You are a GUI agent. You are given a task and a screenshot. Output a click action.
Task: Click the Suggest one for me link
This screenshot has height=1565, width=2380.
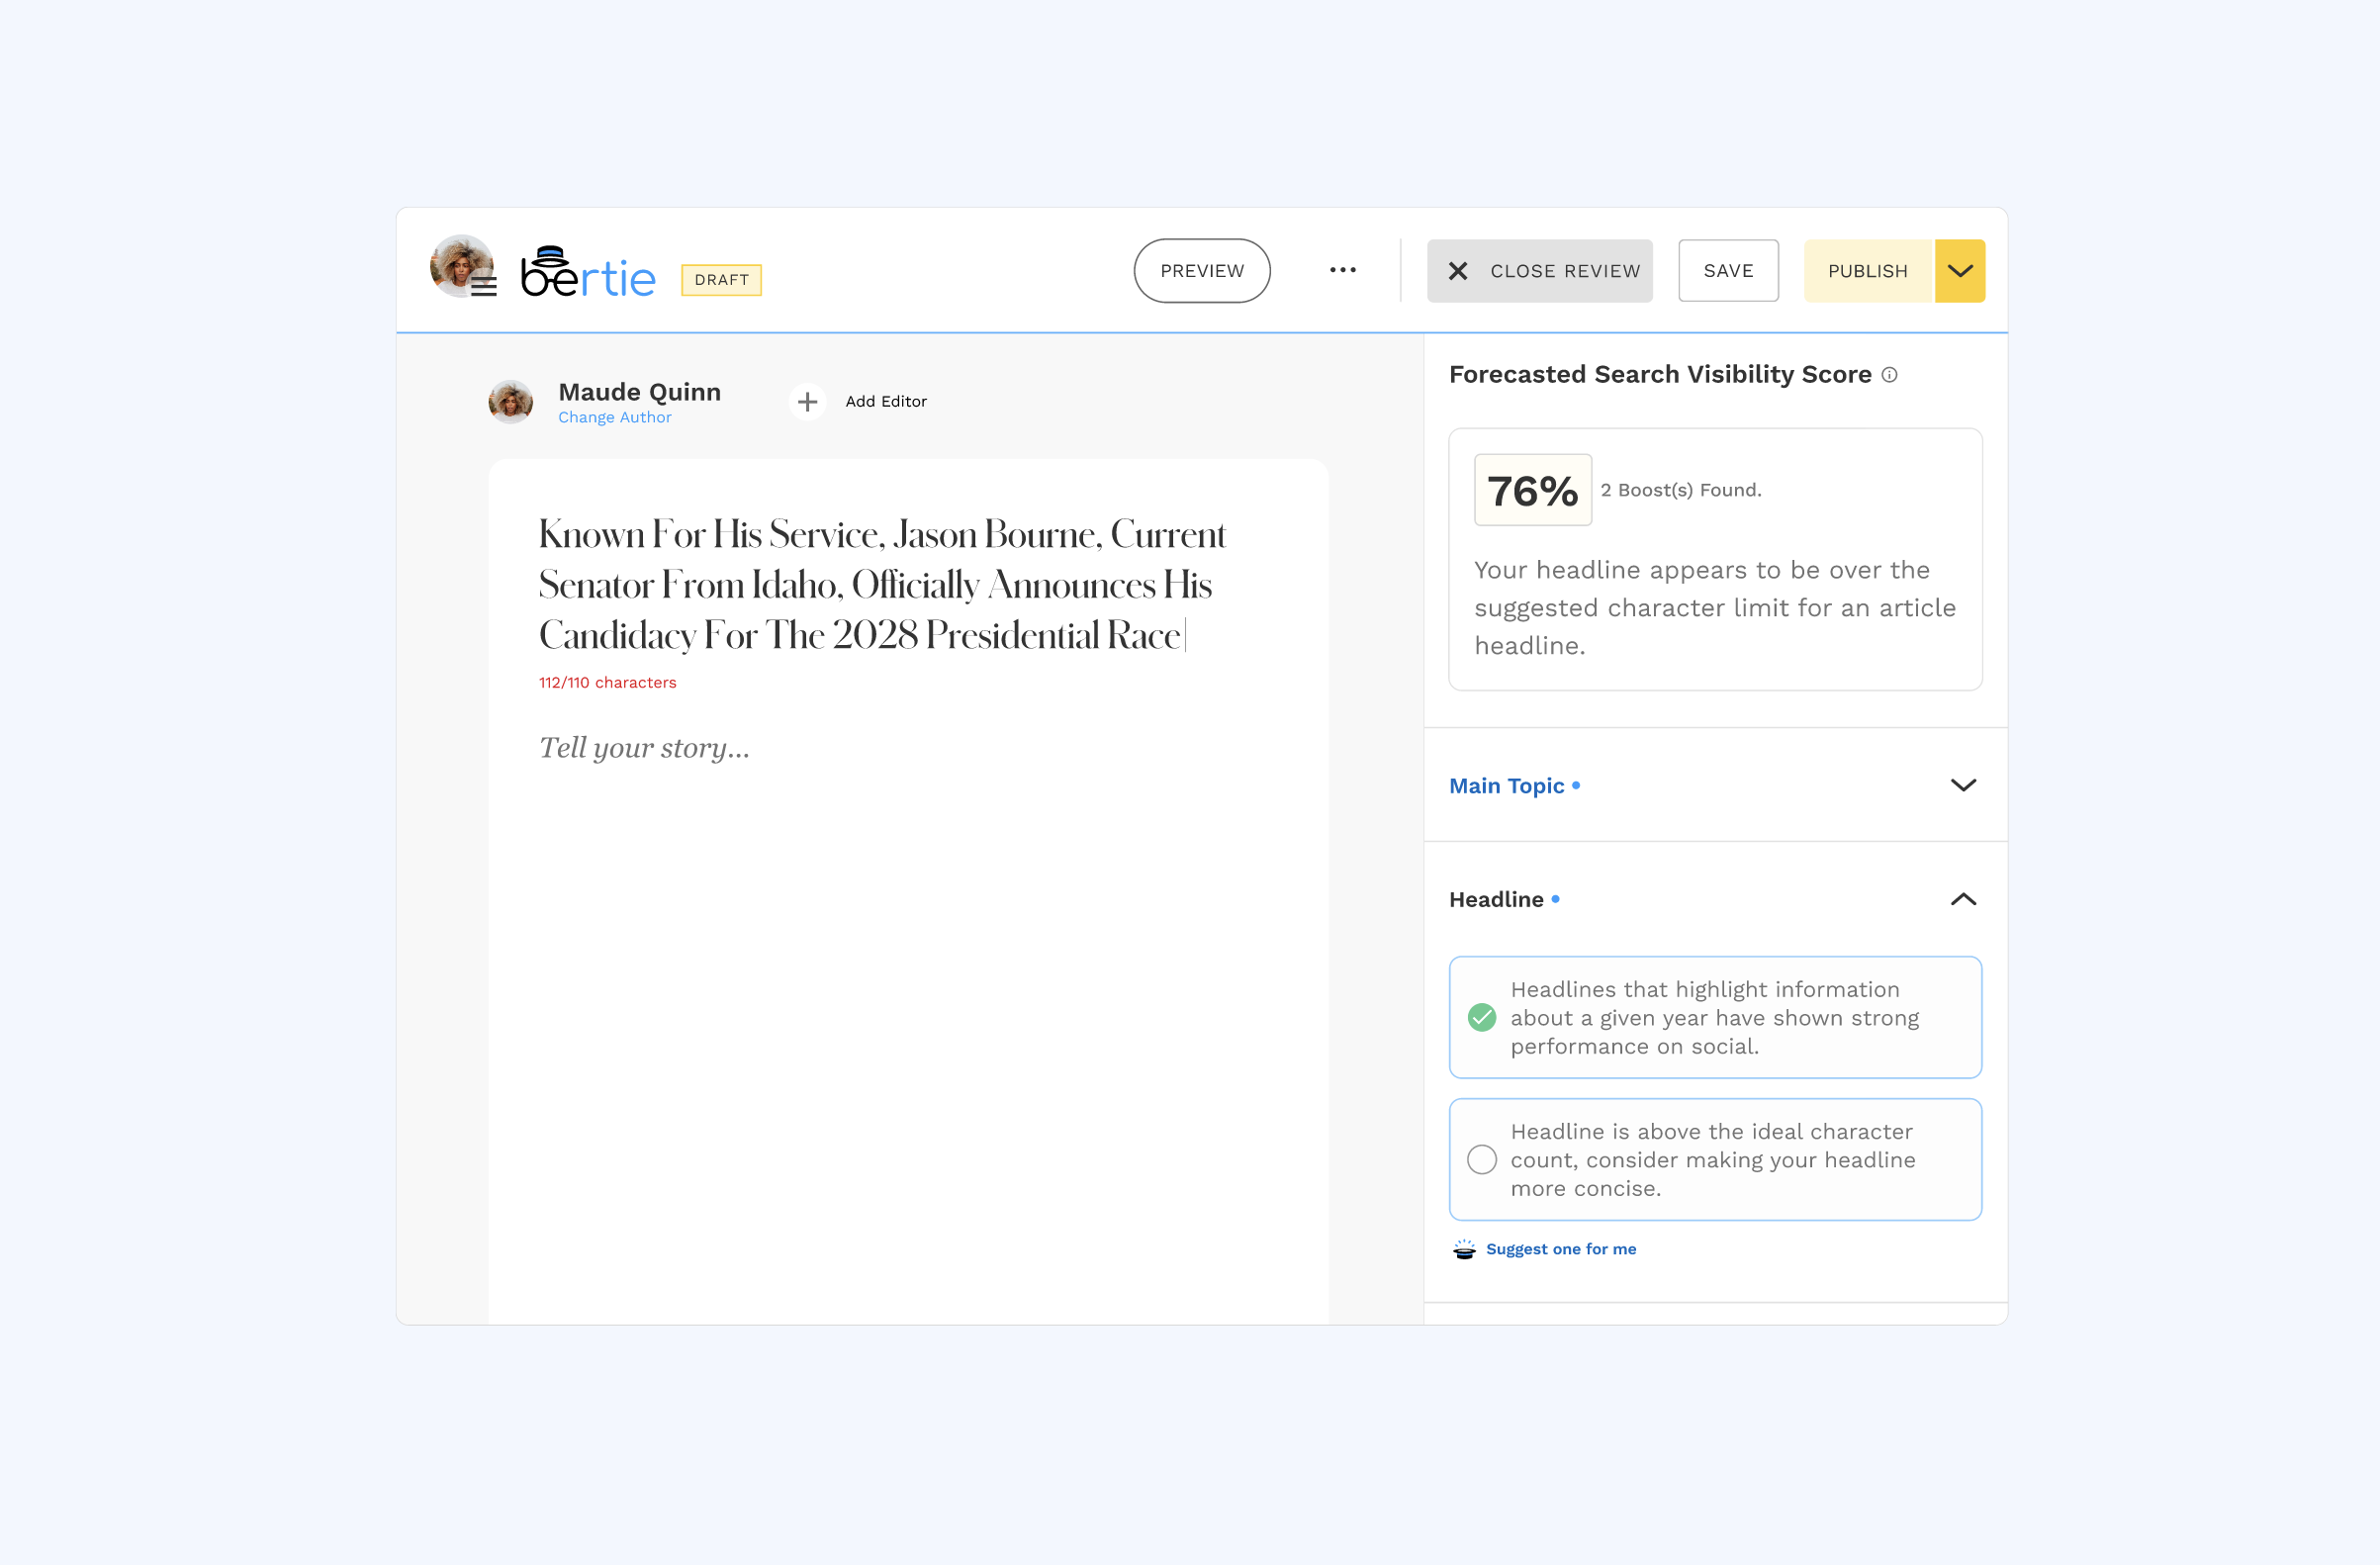[x=1560, y=1249]
